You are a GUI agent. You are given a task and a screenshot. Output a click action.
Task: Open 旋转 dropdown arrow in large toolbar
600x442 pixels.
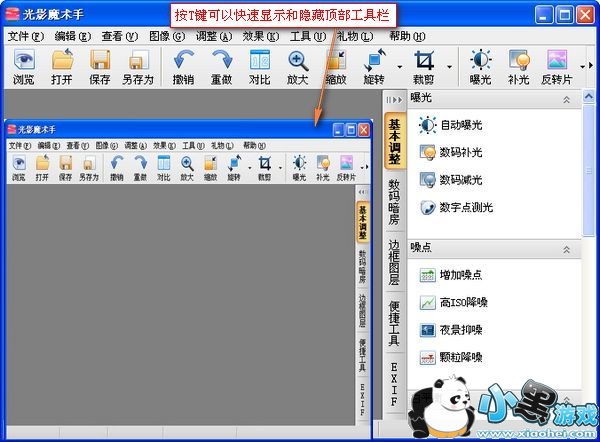[399, 67]
